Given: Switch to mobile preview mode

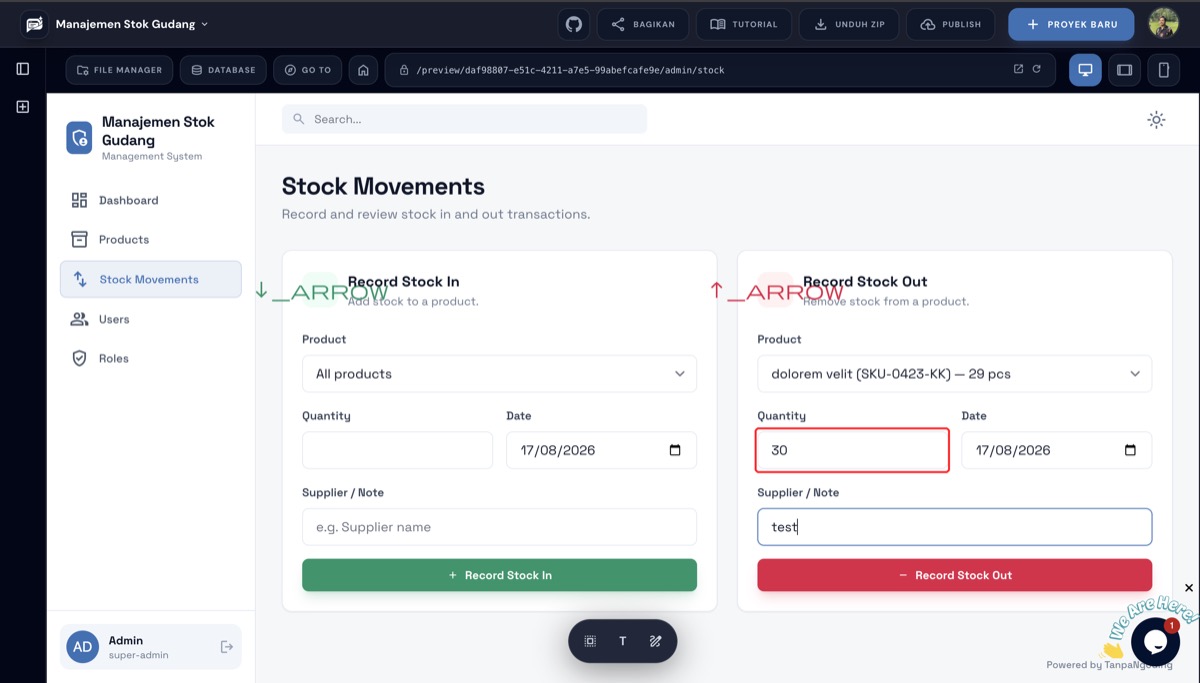Looking at the screenshot, I should [1164, 70].
